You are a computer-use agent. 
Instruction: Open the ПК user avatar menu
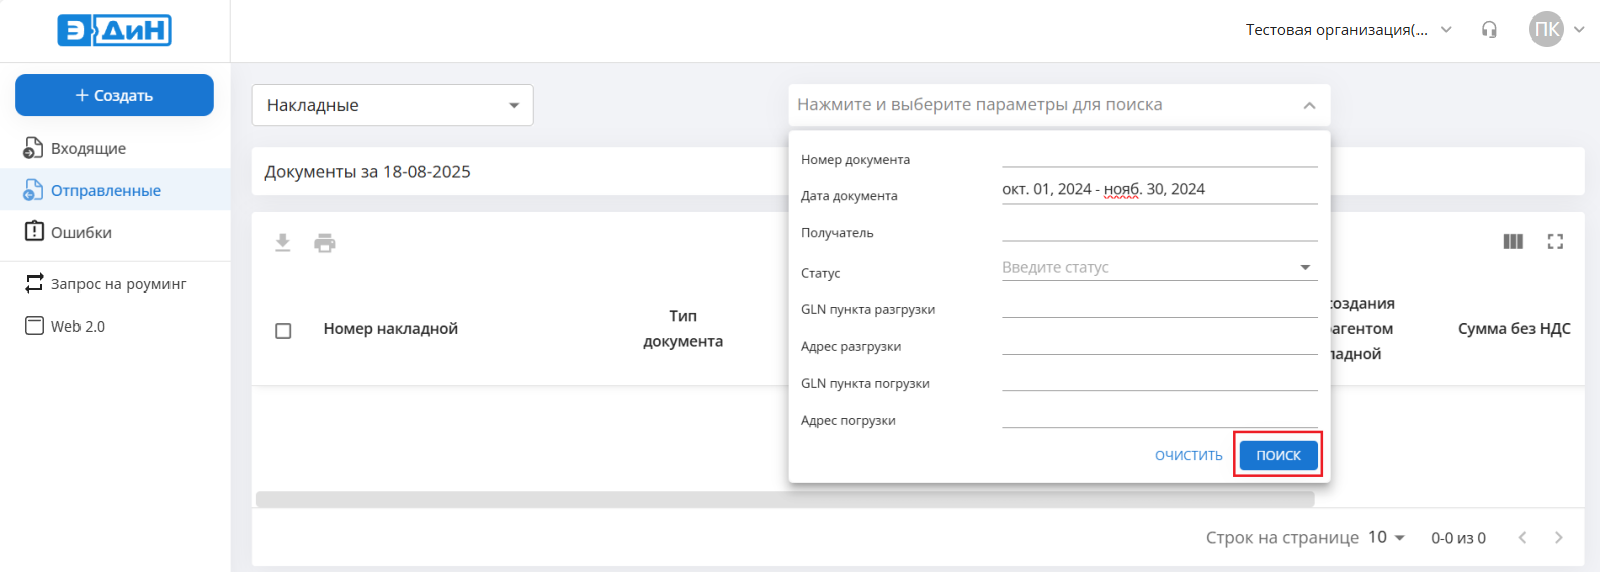(x=1547, y=29)
